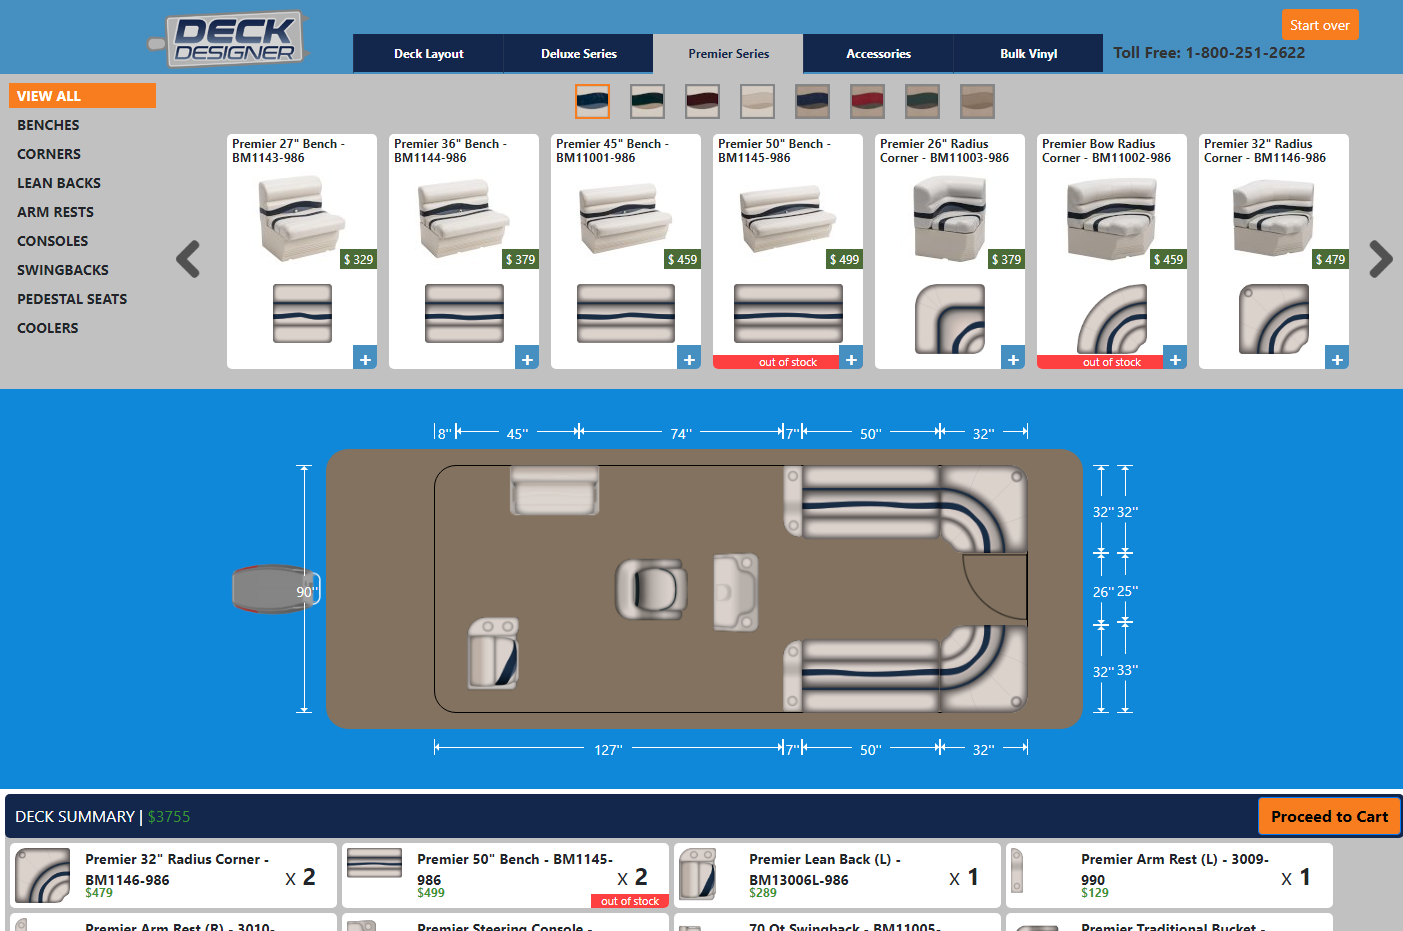
Task: Add Premier 36" Bench using plus icon
Action: (527, 359)
